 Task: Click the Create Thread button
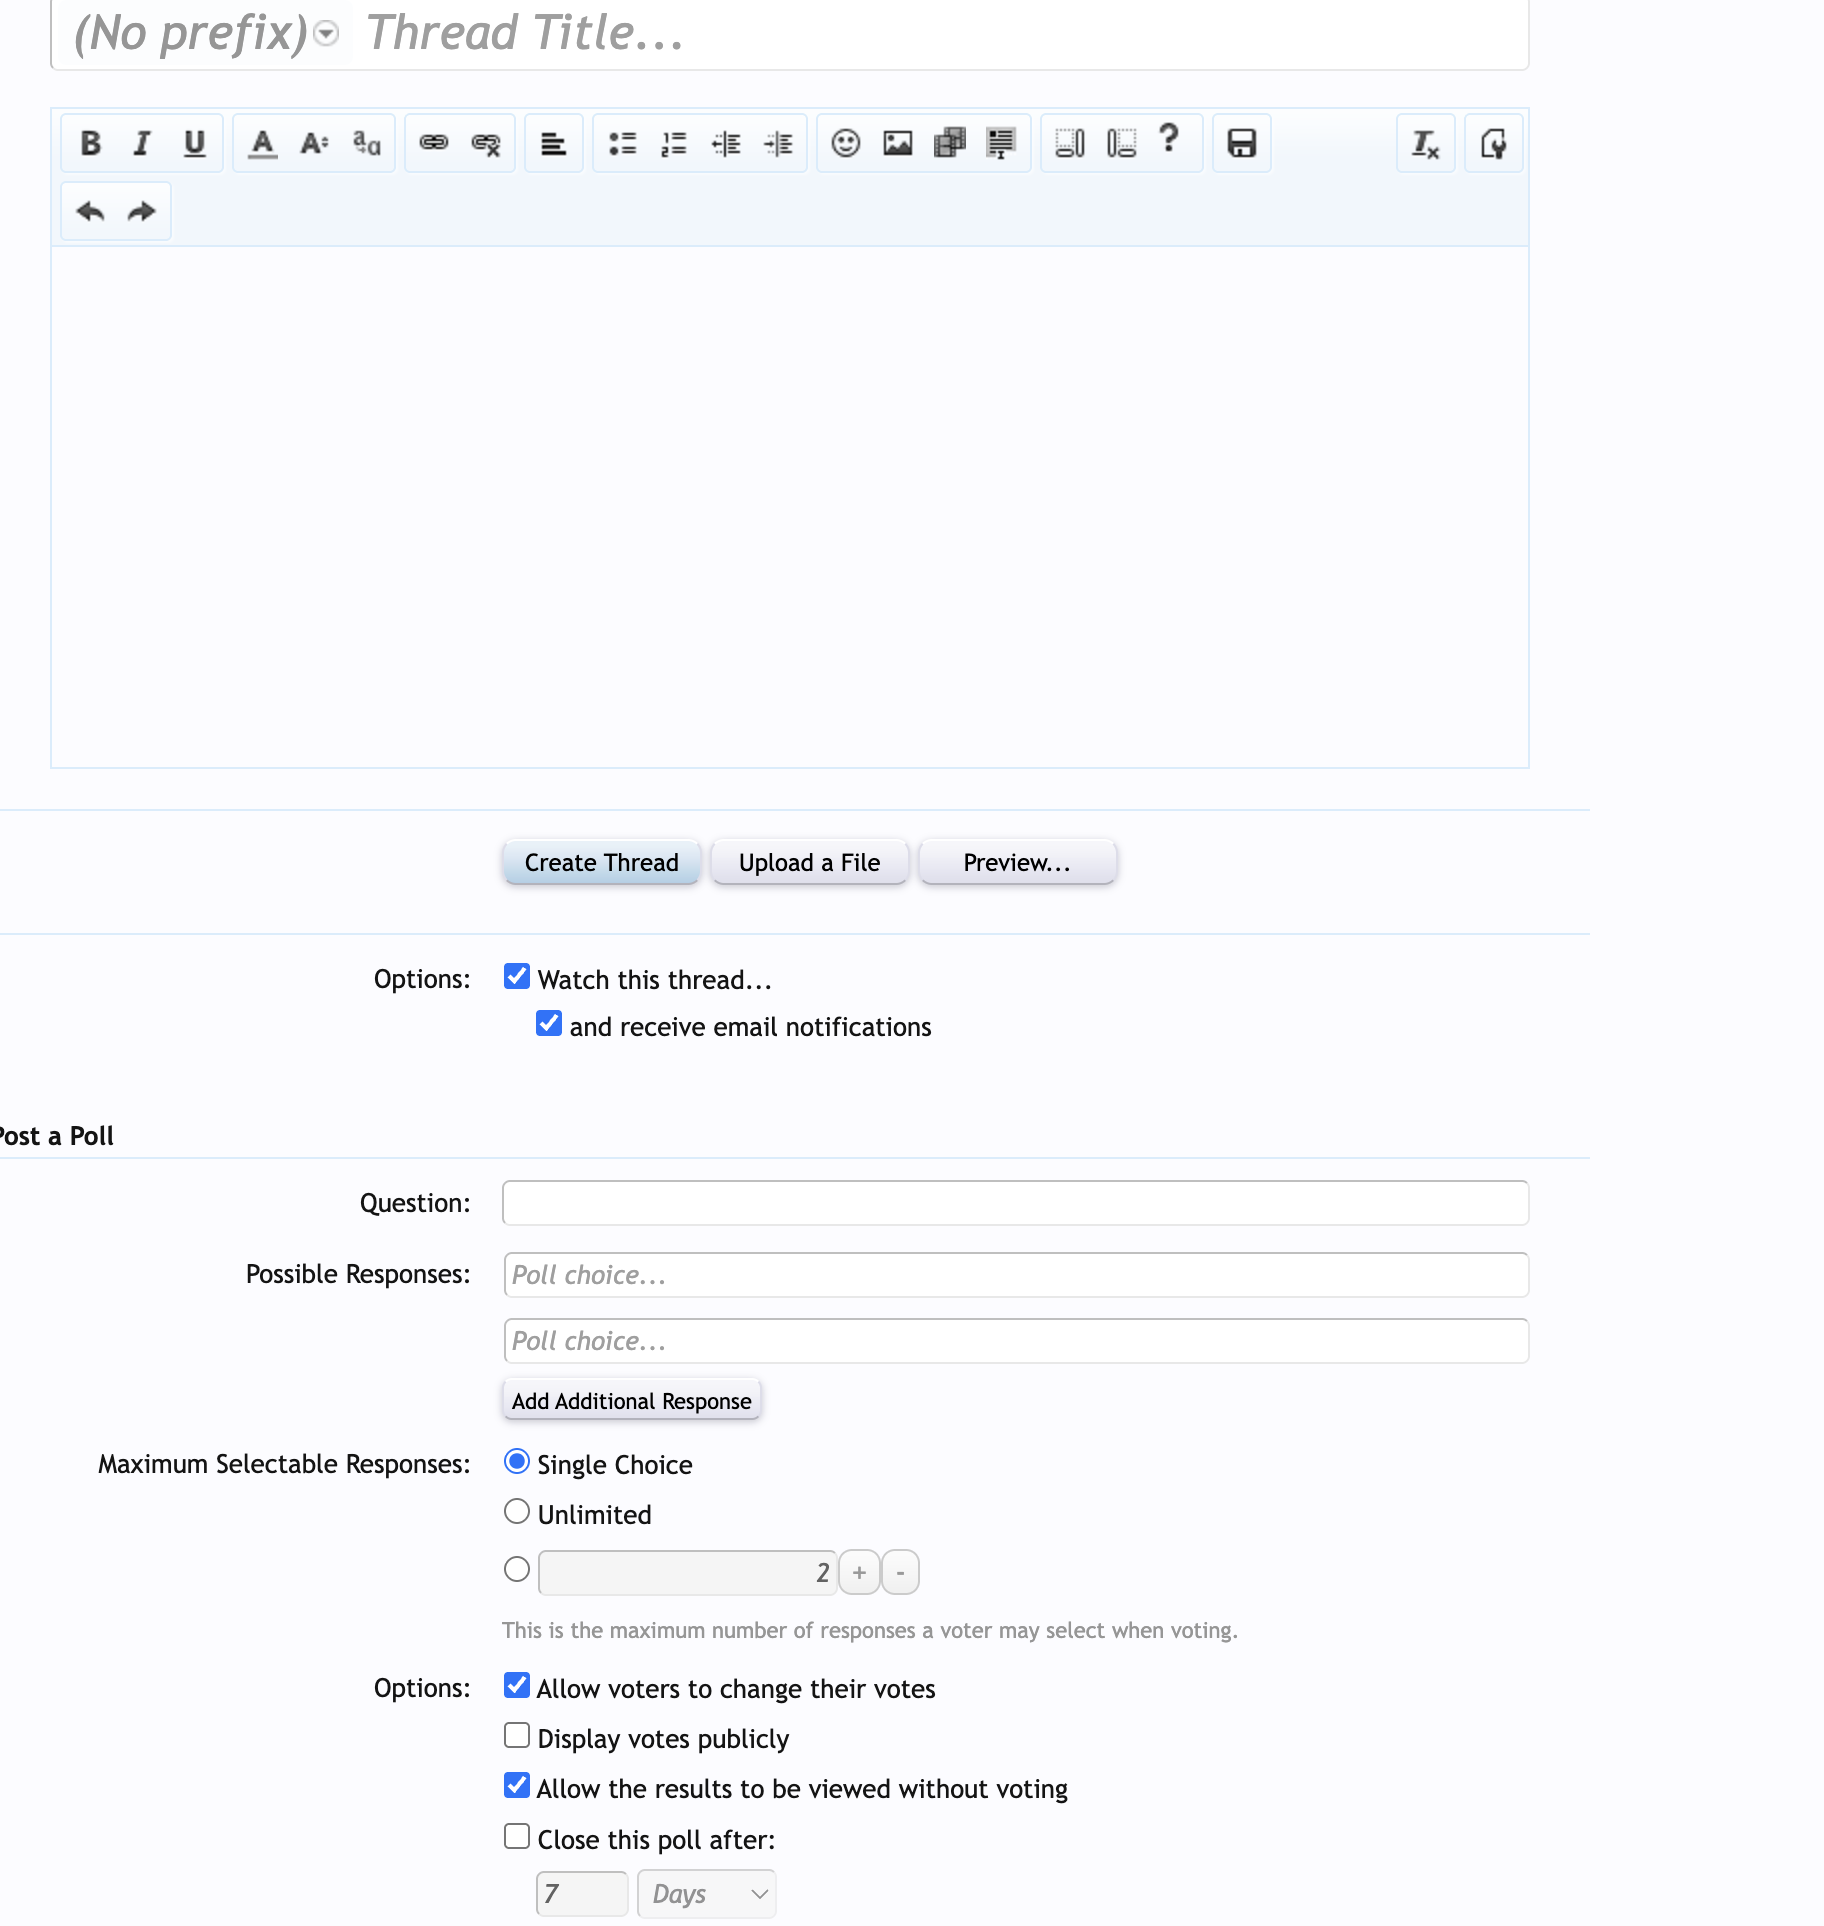coord(601,863)
